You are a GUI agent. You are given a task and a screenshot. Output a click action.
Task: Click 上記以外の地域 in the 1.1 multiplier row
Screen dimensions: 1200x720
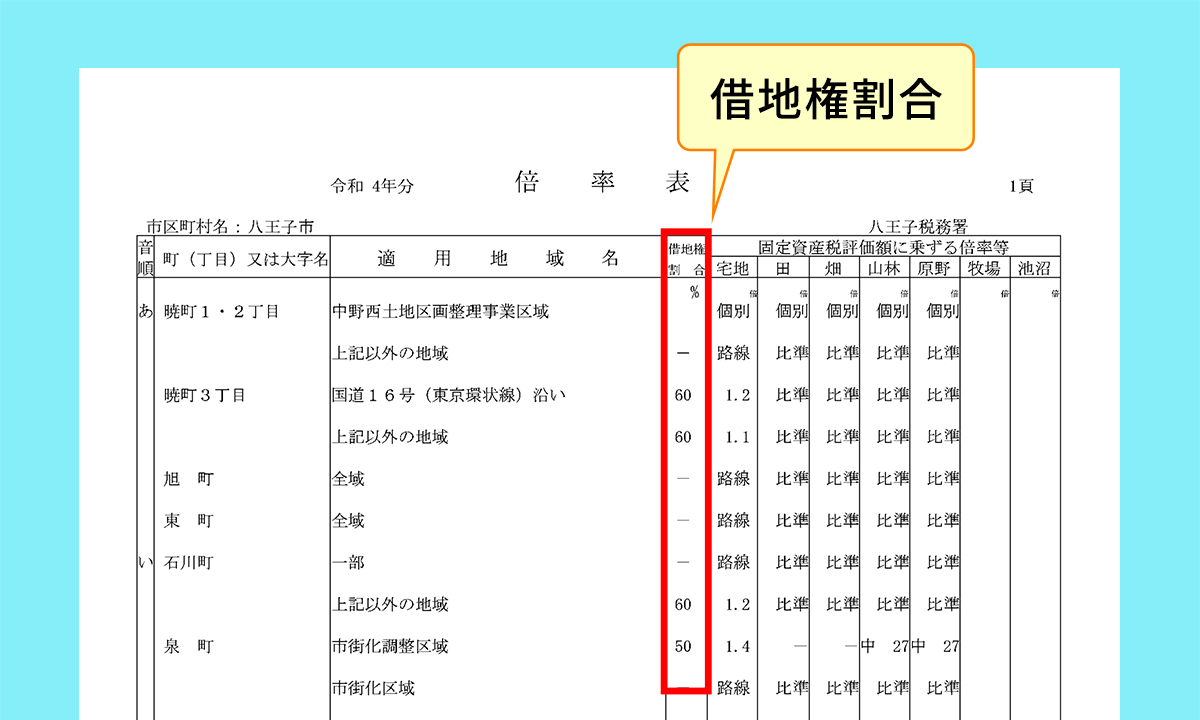click(390, 437)
